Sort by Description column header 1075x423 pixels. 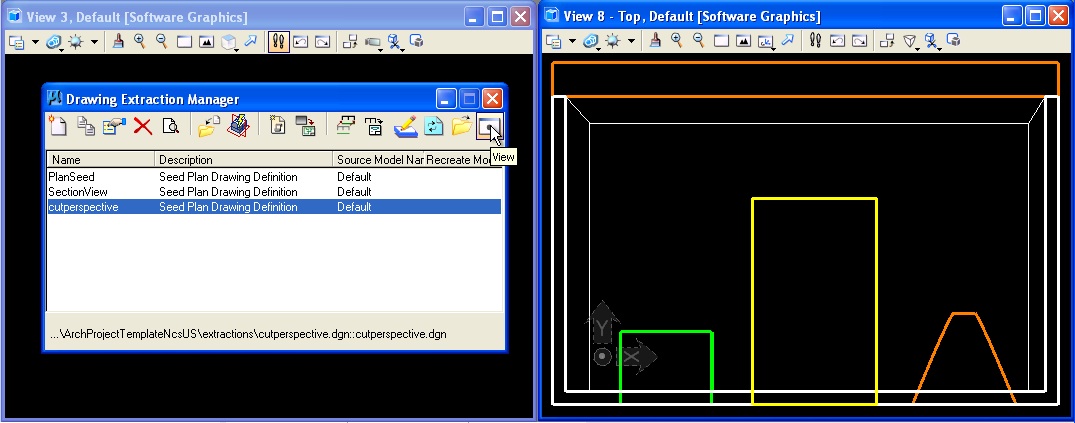pos(244,160)
